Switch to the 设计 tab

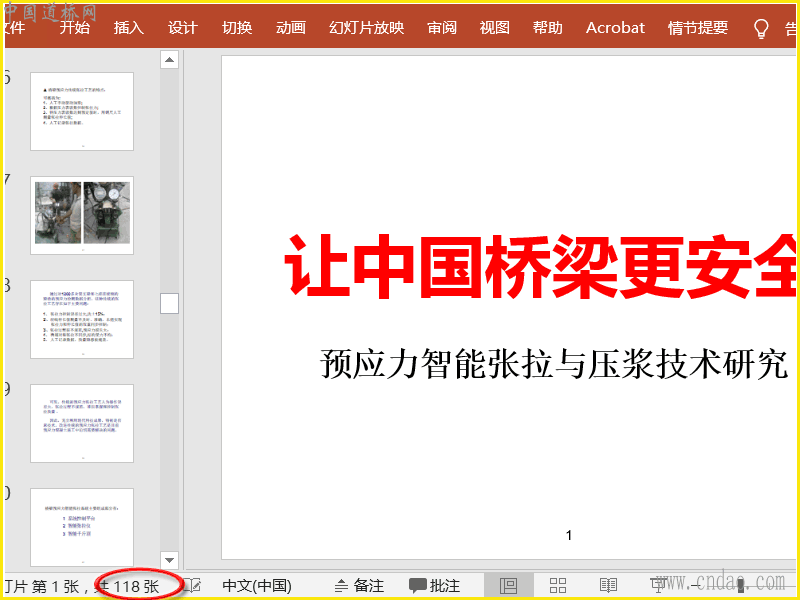pos(183,27)
